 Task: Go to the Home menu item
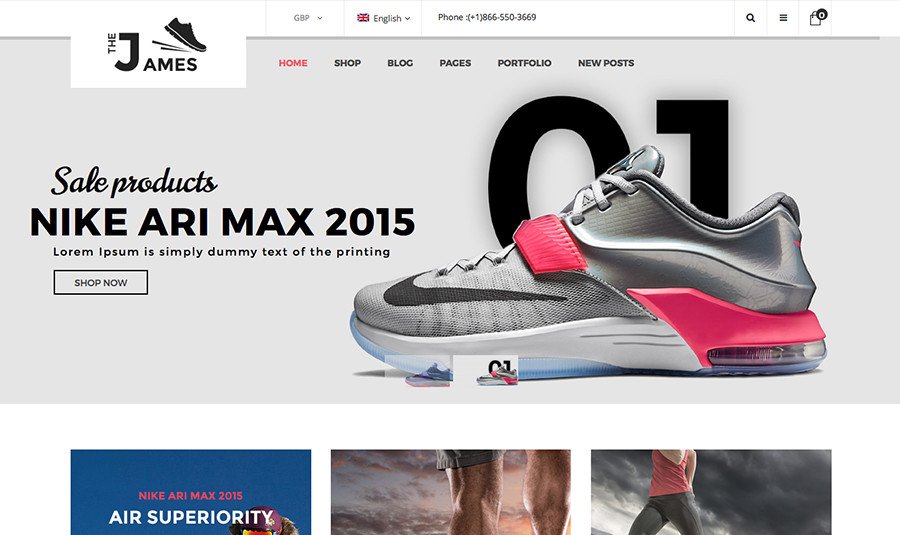293,63
